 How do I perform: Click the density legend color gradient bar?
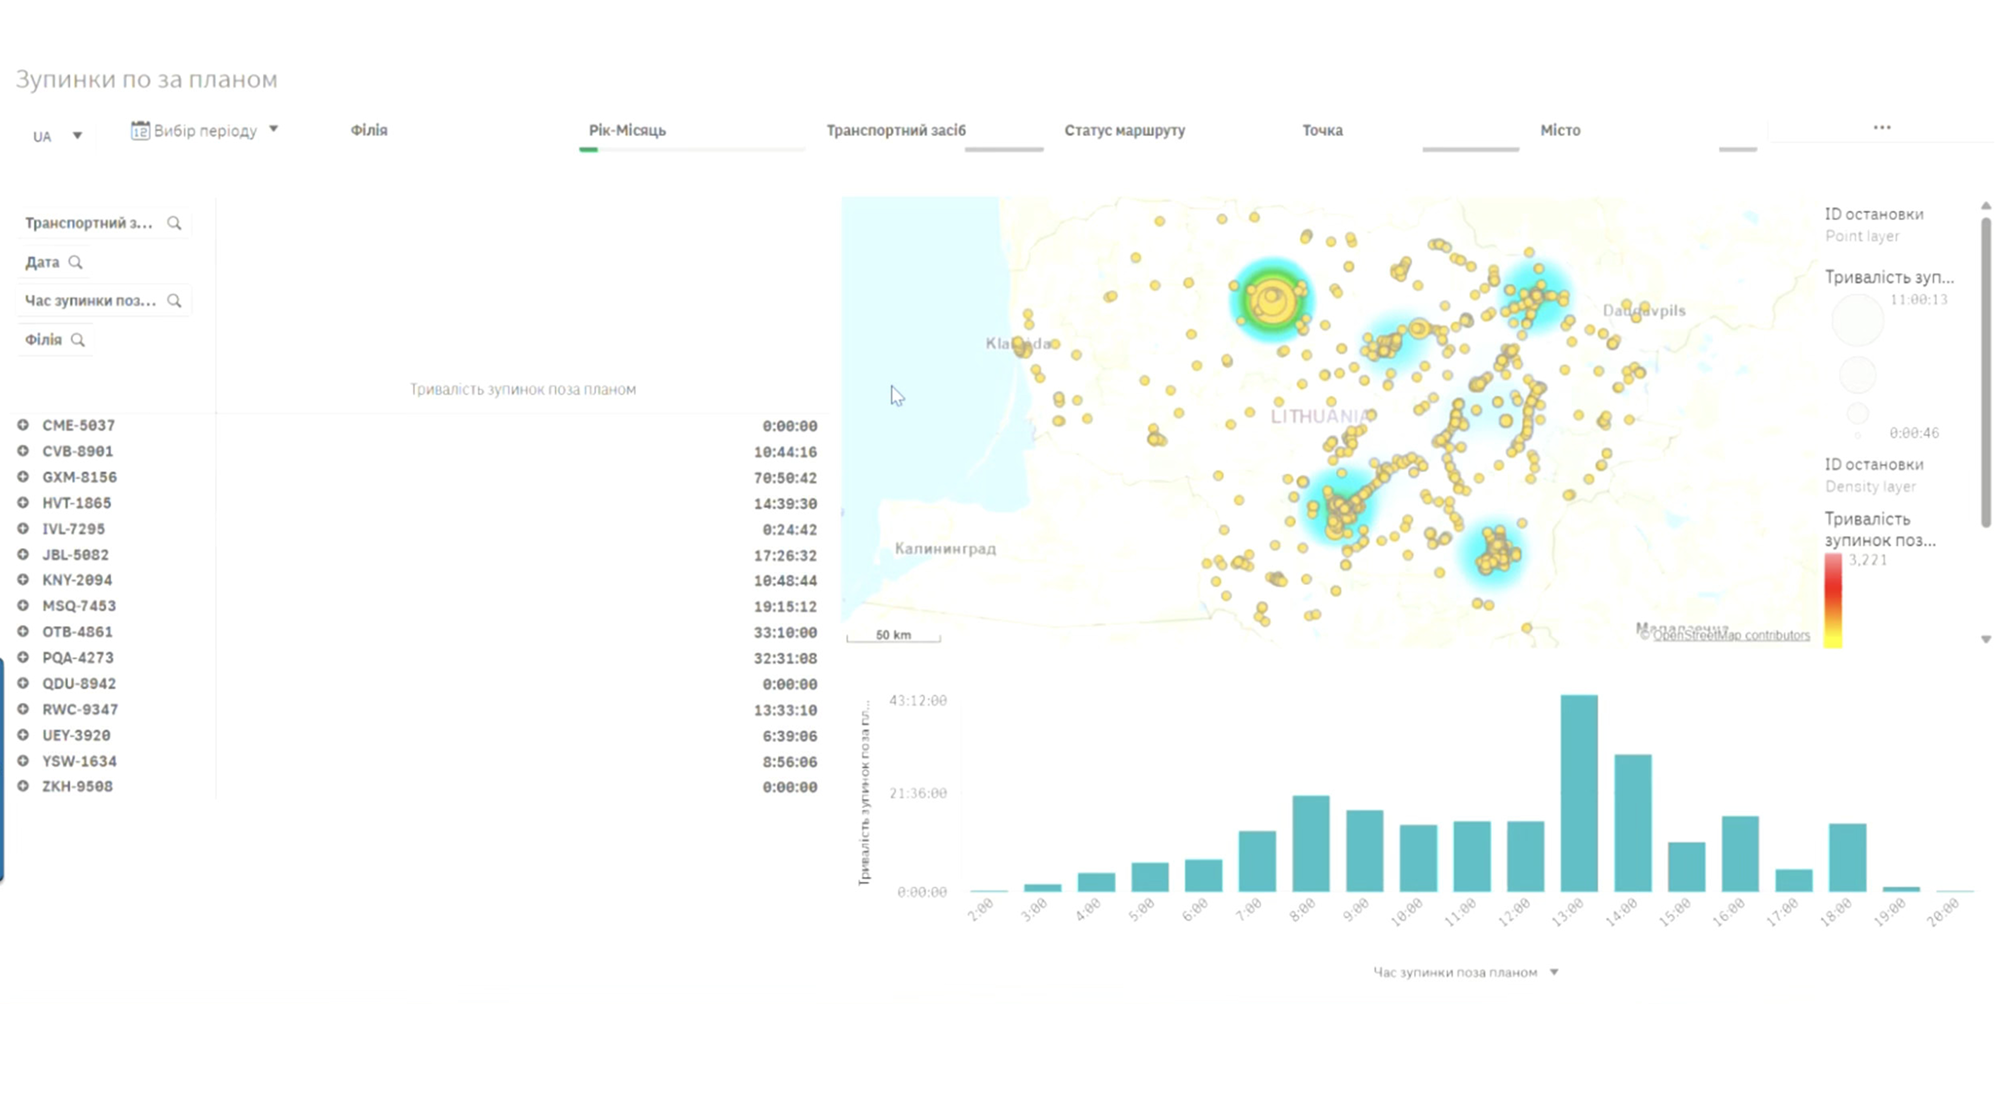(1833, 601)
